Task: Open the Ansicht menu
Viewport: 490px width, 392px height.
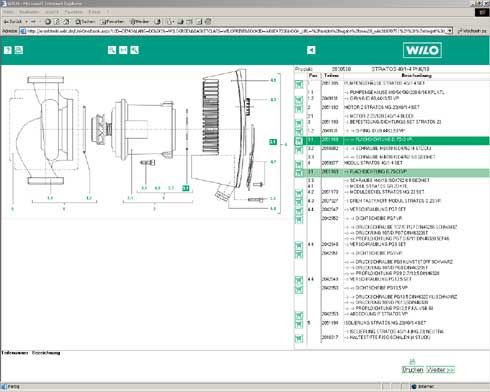Action: (x=52, y=12)
